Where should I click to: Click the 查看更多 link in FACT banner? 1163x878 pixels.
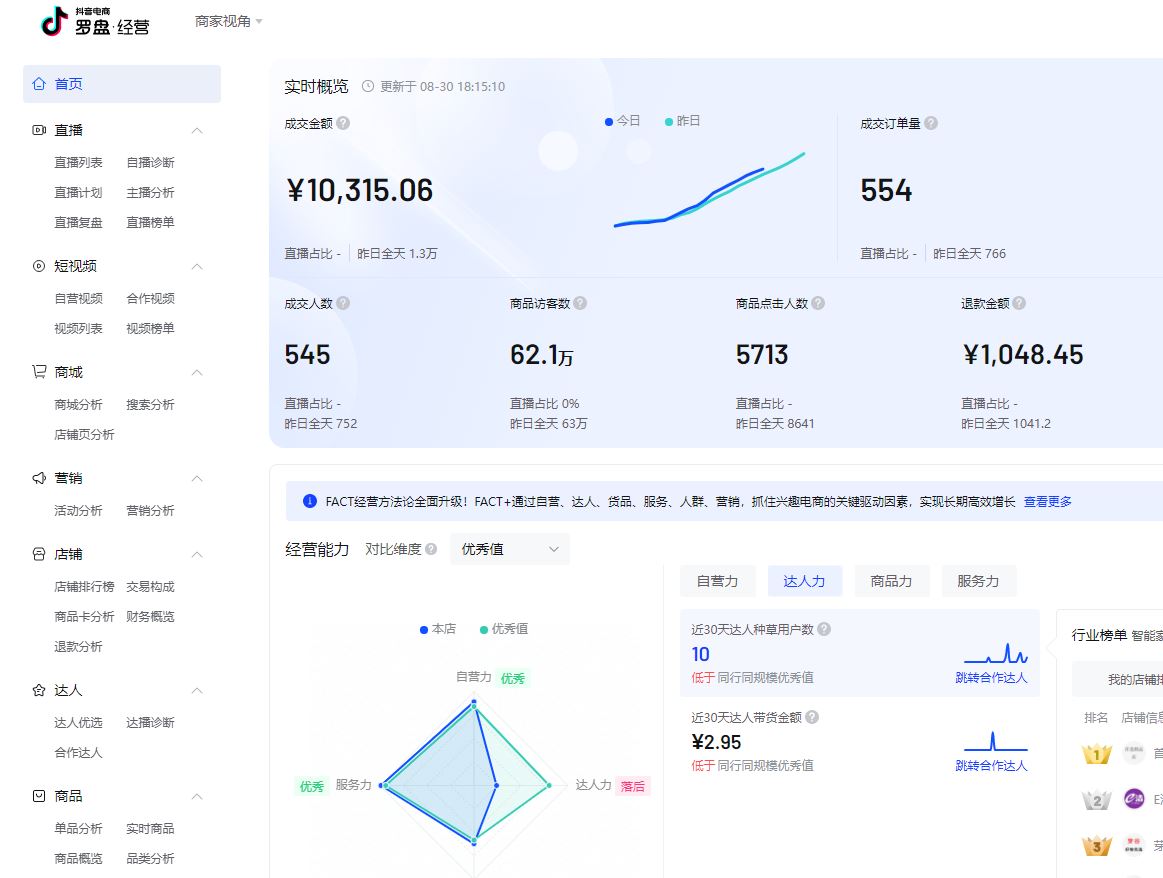(x=1047, y=501)
